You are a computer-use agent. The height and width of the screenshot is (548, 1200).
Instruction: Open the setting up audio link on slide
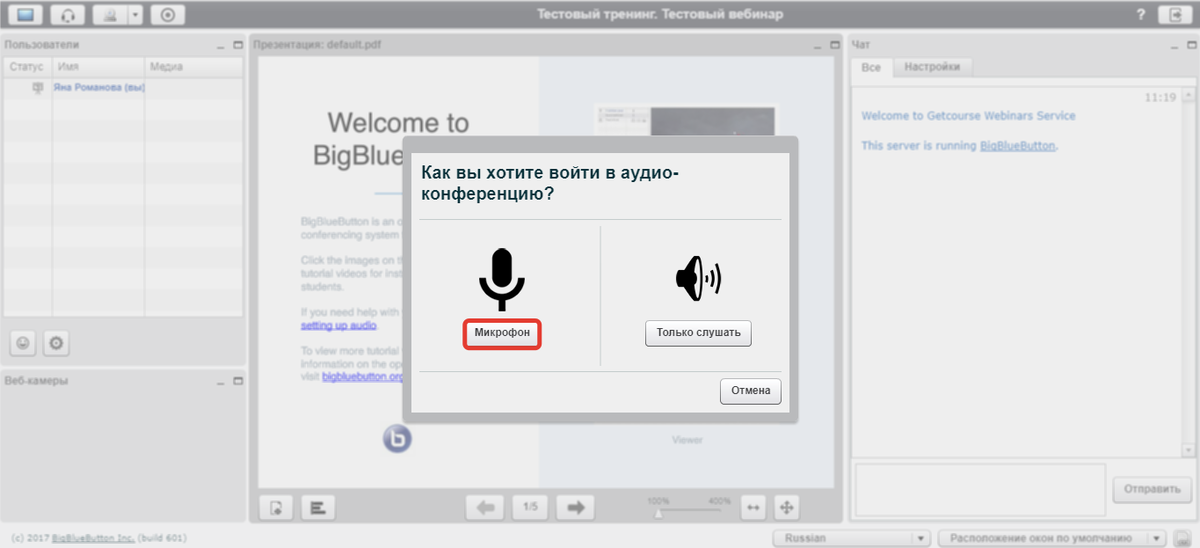338,326
